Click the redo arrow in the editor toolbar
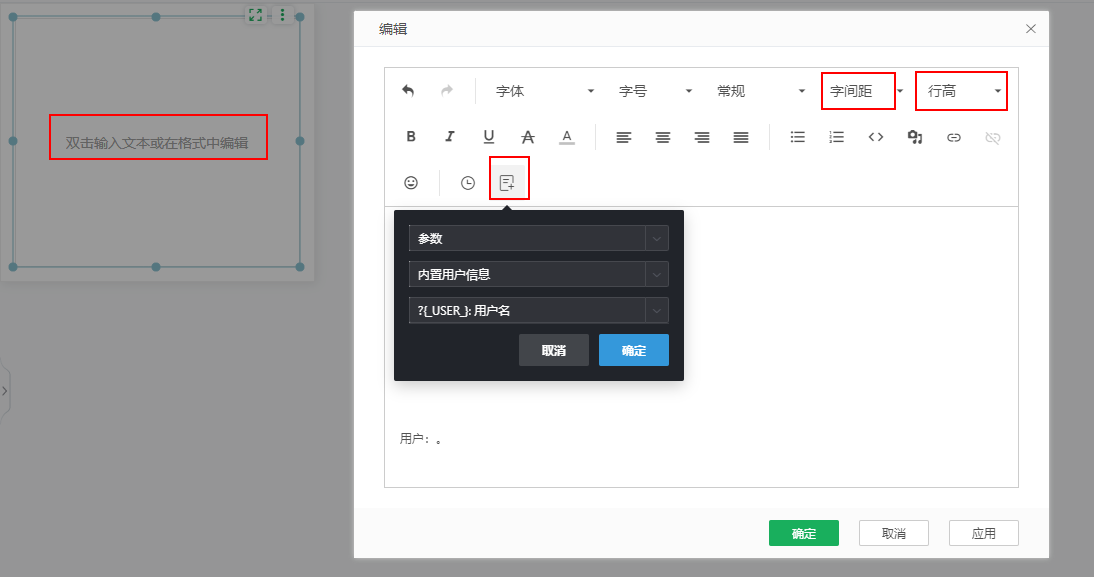Viewport: 1094px width, 577px height. coord(446,90)
